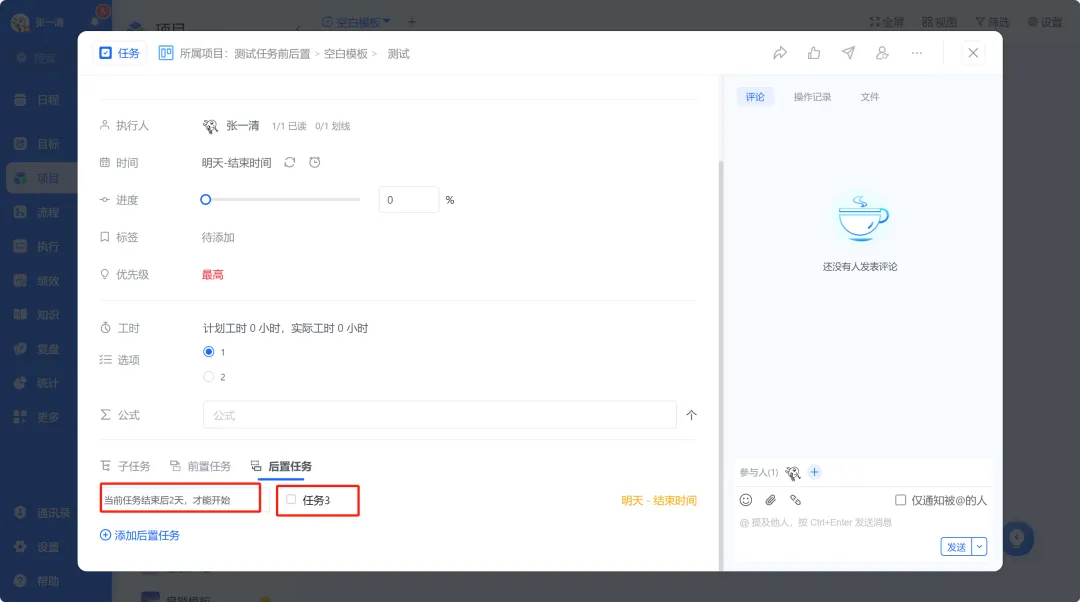The width and height of the screenshot is (1080, 602).
Task: Add participant with the blue plus icon
Action: coord(814,473)
